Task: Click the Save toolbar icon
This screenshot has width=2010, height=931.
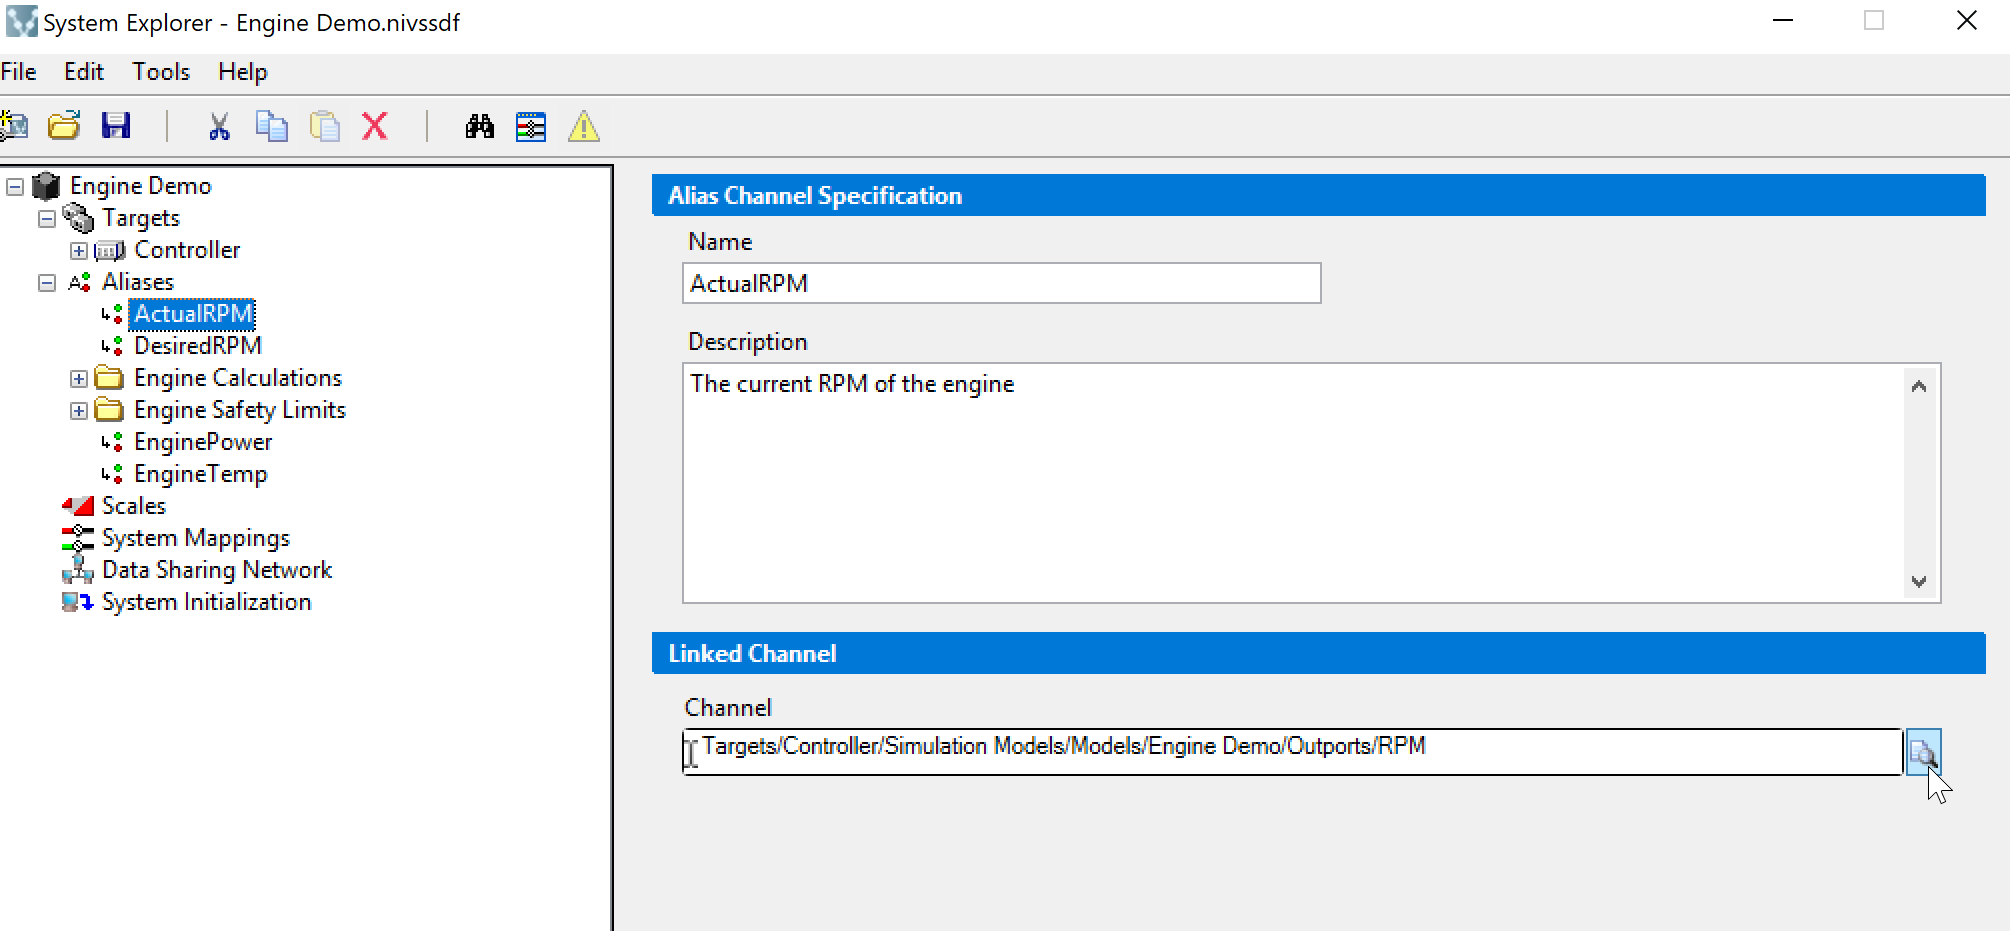Action: coord(116,126)
